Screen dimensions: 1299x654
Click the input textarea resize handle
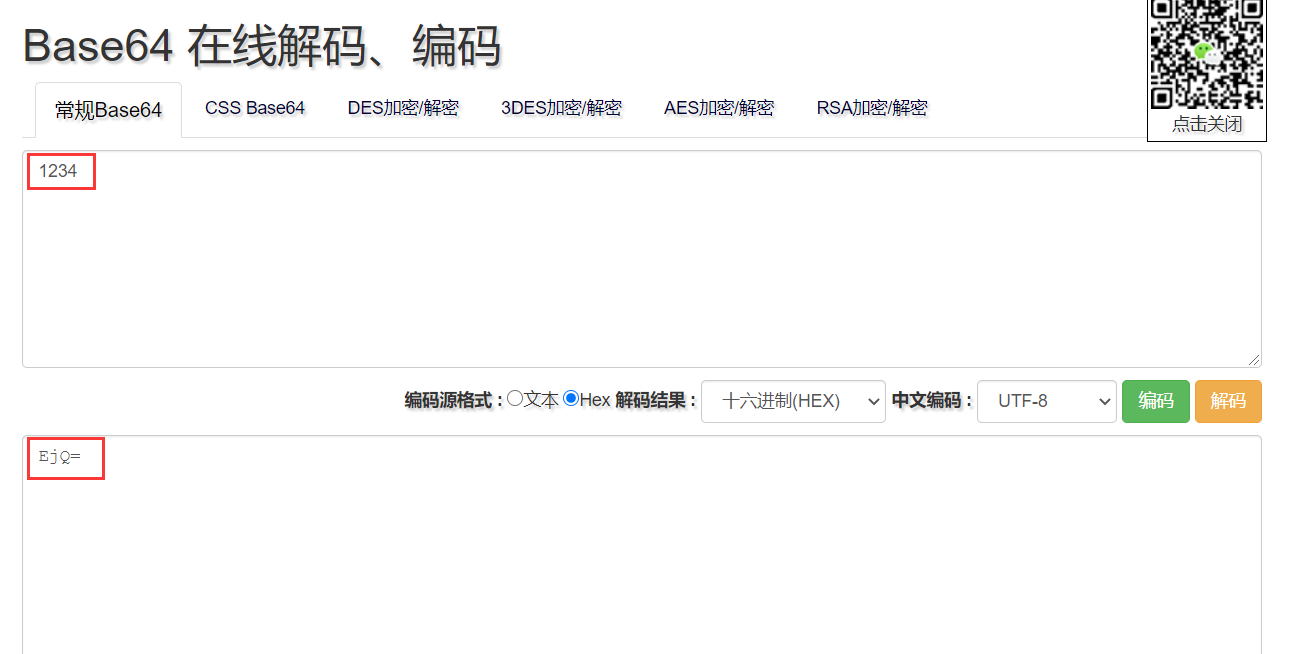(x=1254, y=360)
